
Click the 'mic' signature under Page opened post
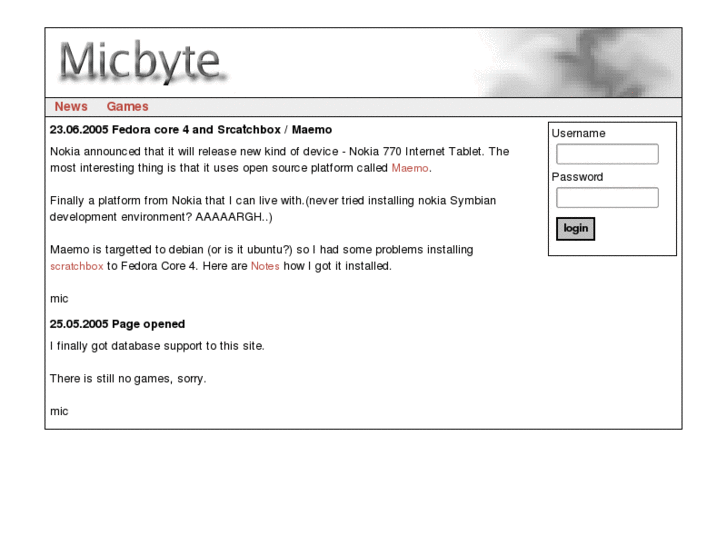pyautogui.click(x=59, y=411)
